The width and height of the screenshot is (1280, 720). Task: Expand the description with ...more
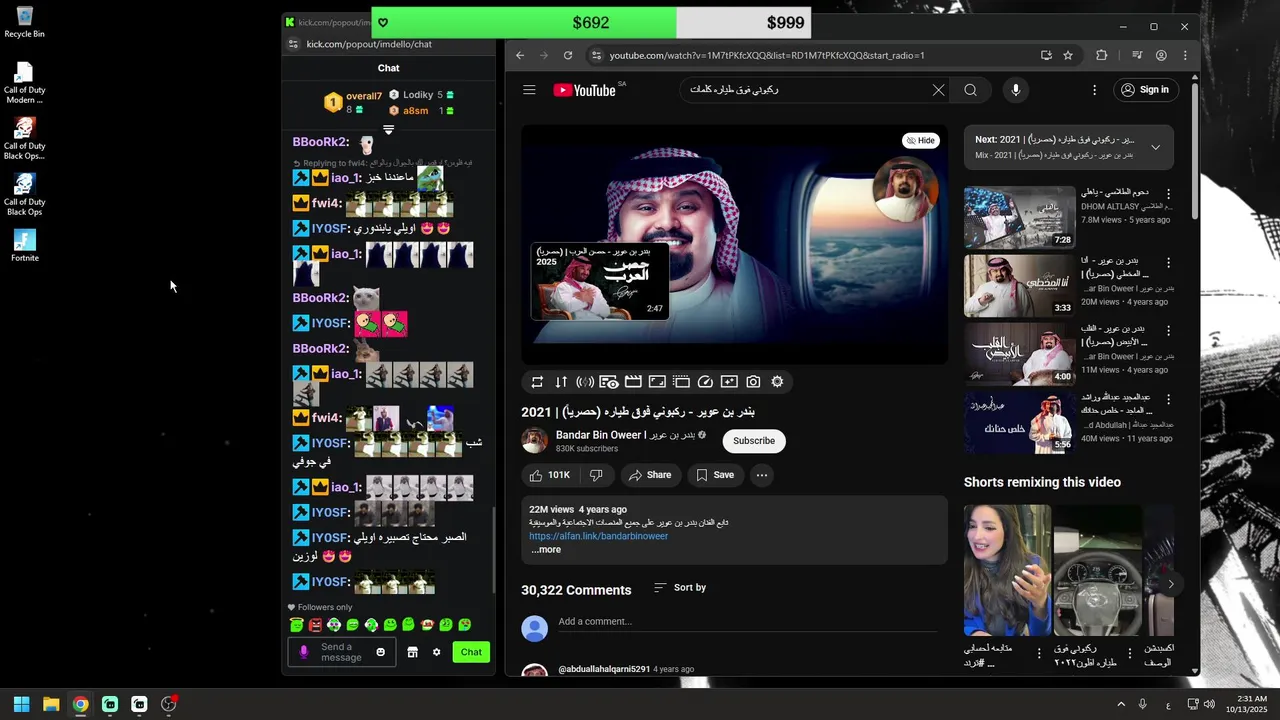546,550
